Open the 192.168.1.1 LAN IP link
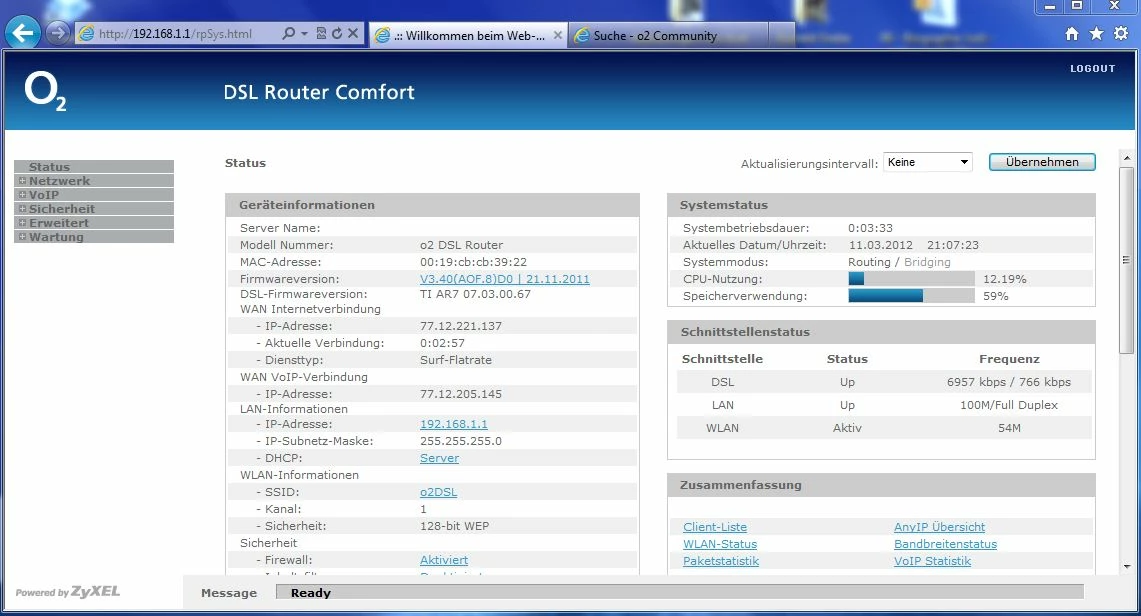 click(453, 424)
